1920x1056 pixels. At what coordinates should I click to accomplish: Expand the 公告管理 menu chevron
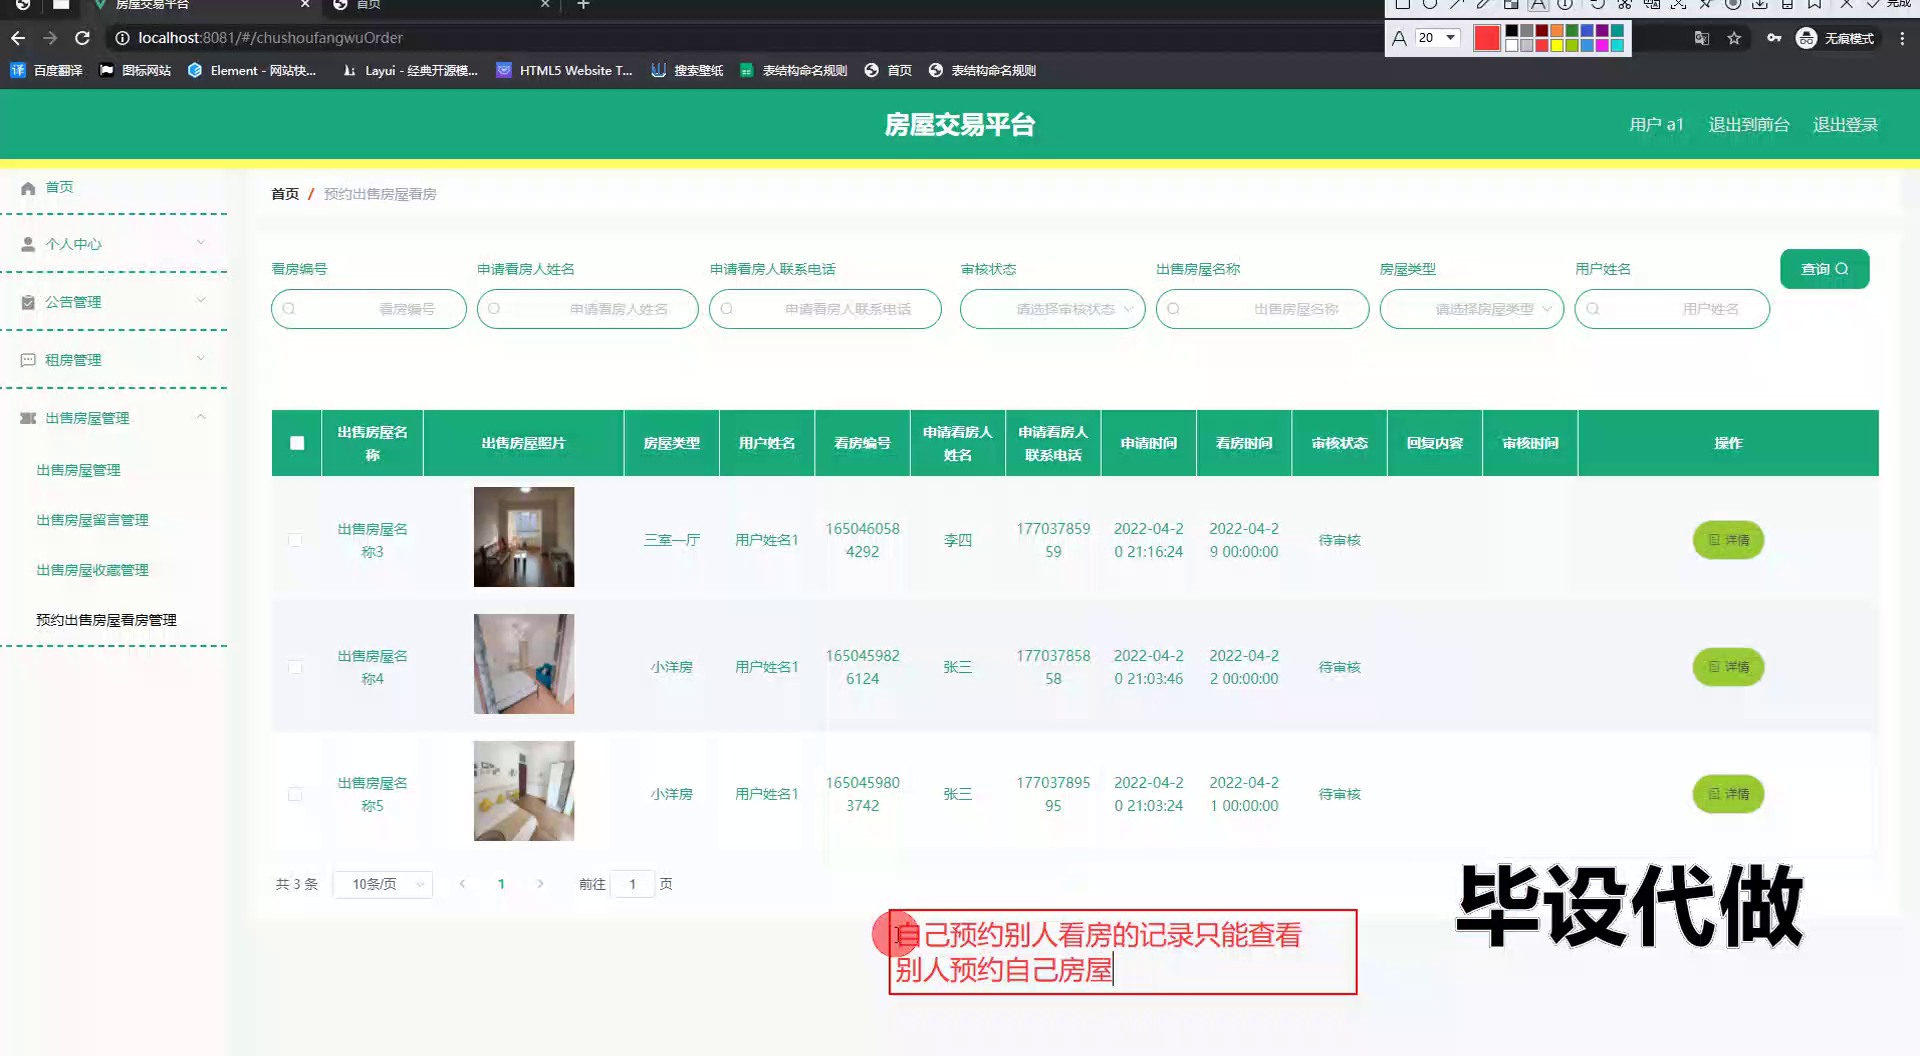(x=201, y=301)
